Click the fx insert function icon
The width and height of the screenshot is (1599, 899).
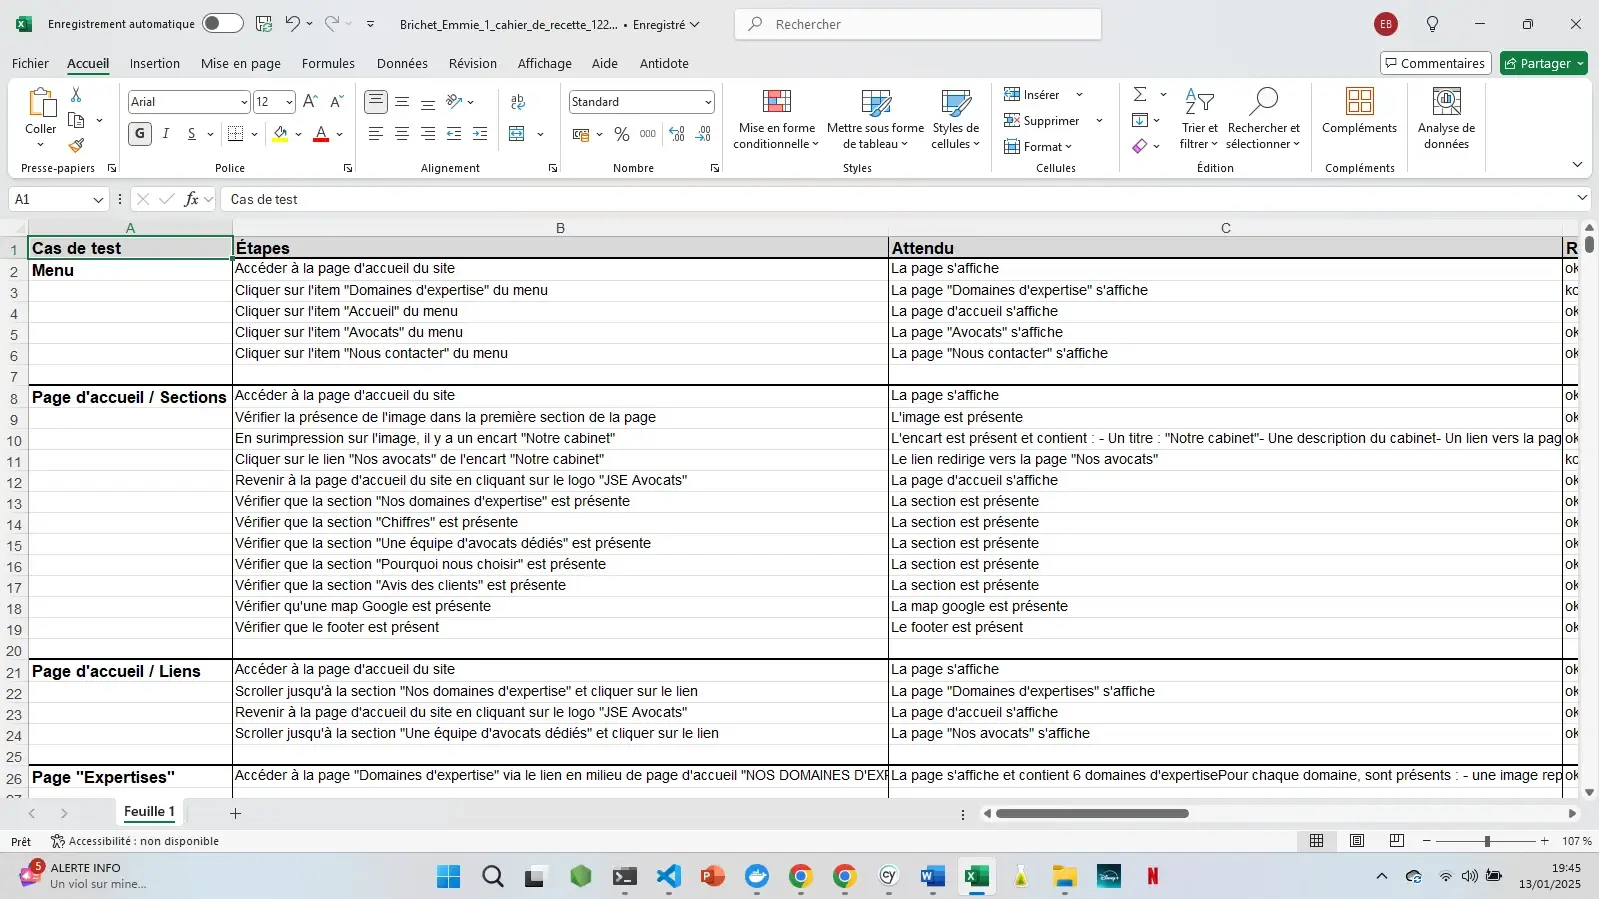191,199
